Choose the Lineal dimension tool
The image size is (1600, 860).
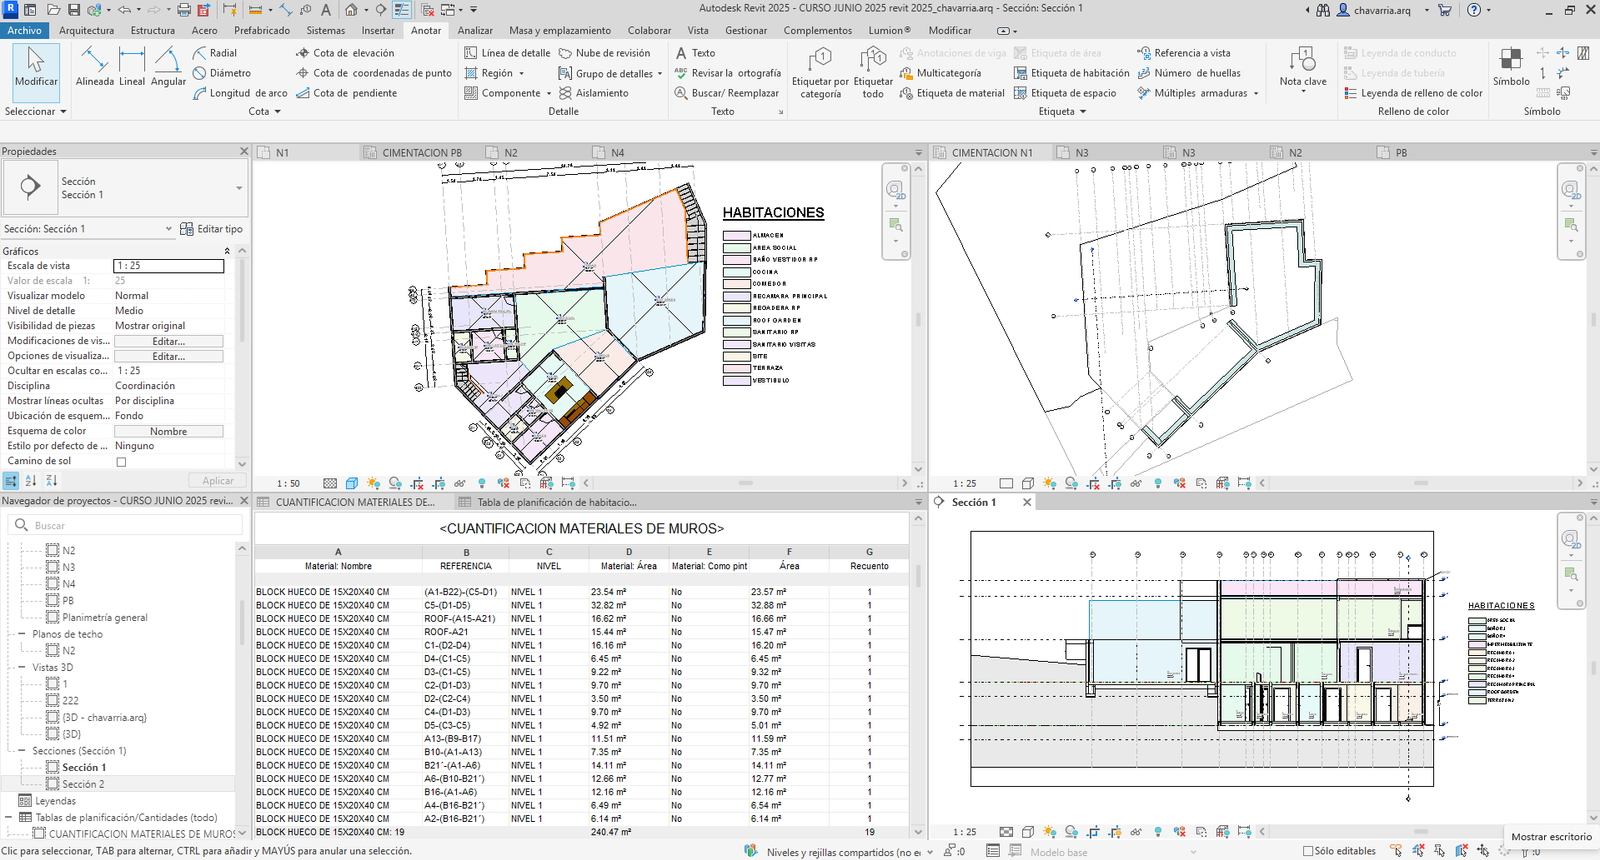[132, 68]
